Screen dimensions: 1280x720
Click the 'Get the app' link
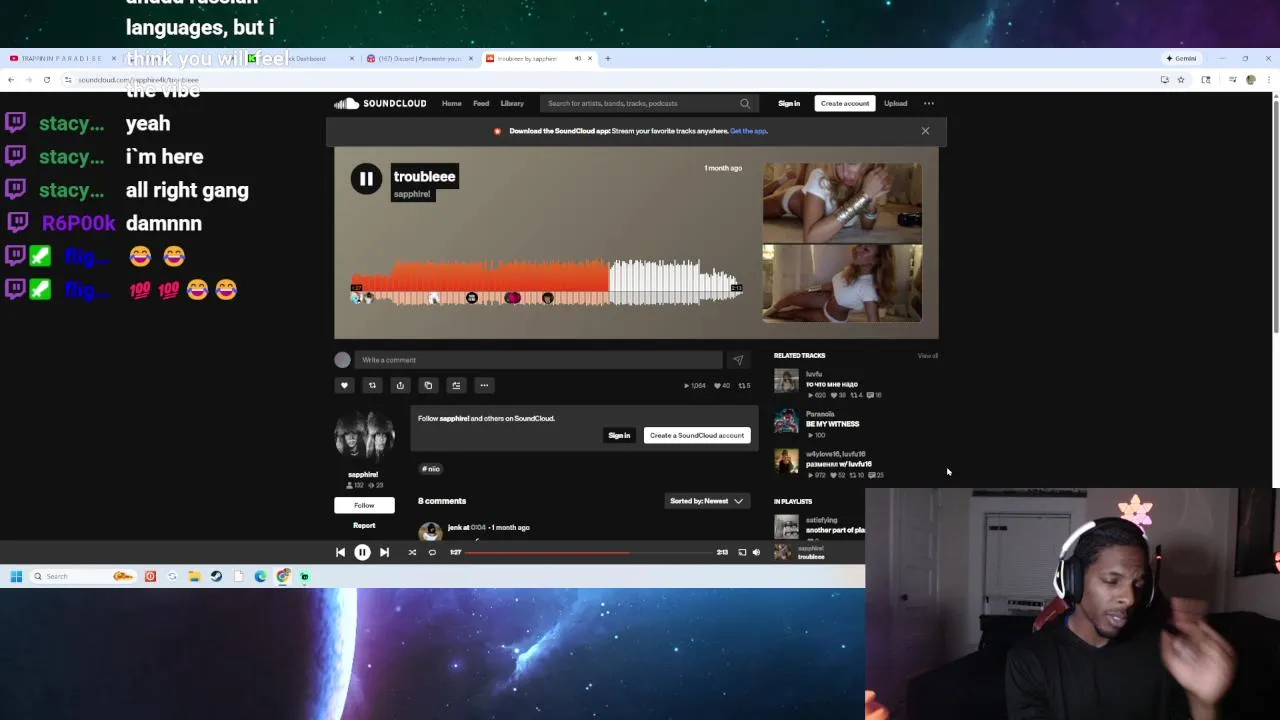click(x=749, y=131)
